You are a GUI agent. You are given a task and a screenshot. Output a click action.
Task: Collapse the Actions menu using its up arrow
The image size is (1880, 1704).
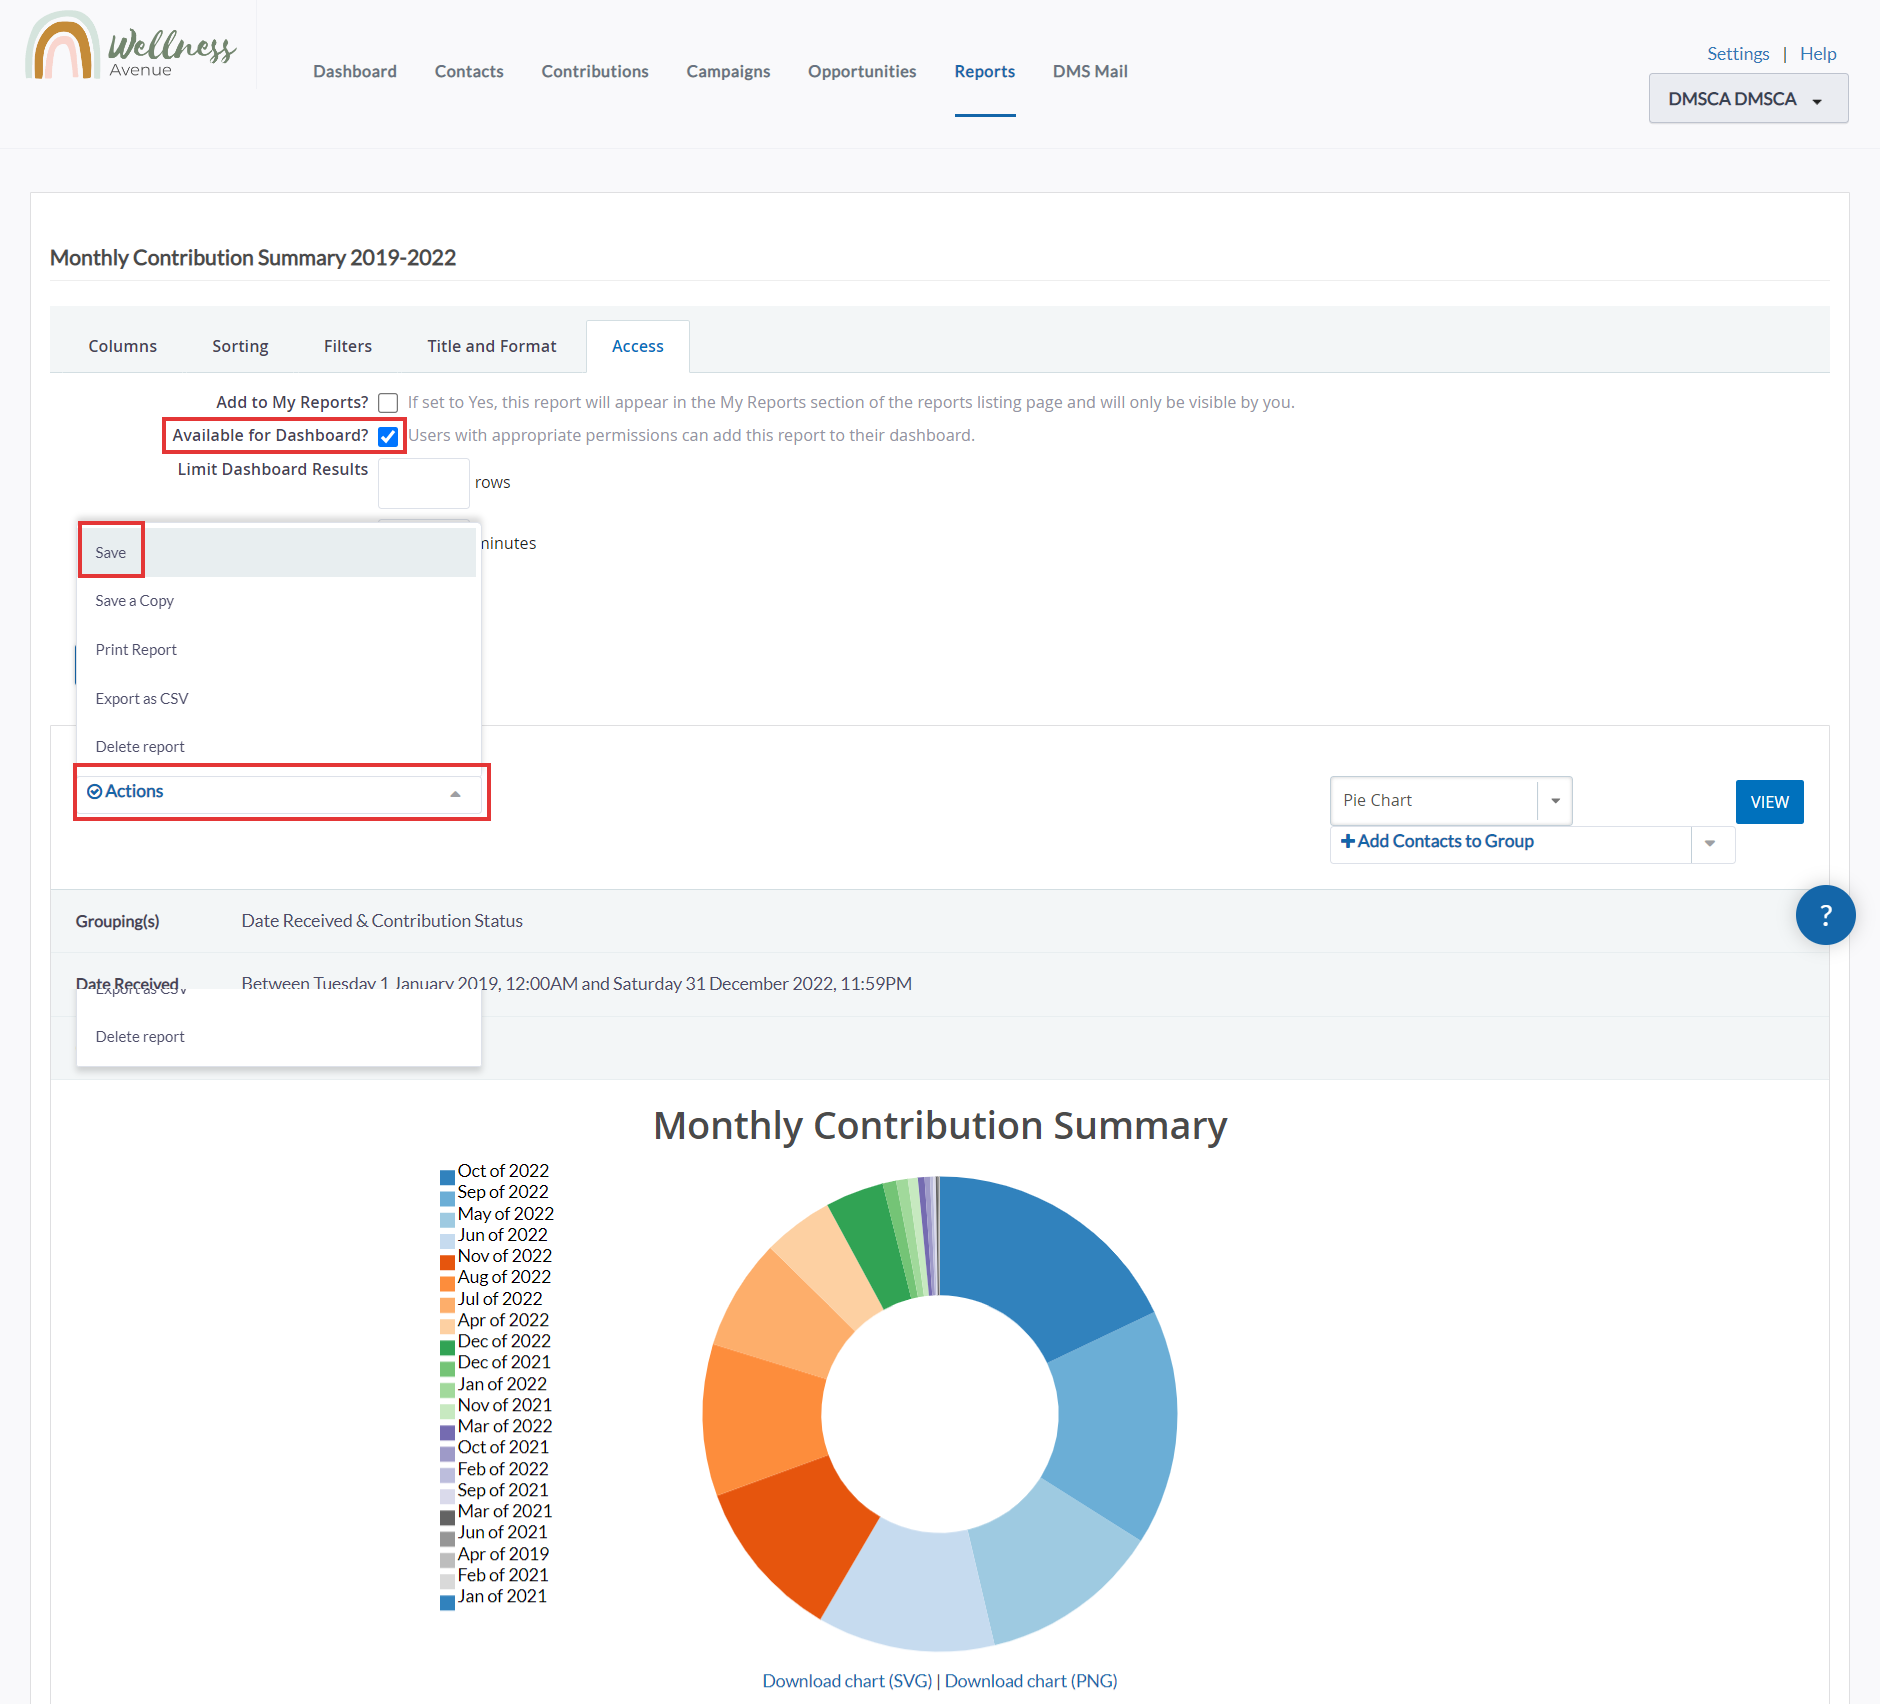click(x=455, y=794)
